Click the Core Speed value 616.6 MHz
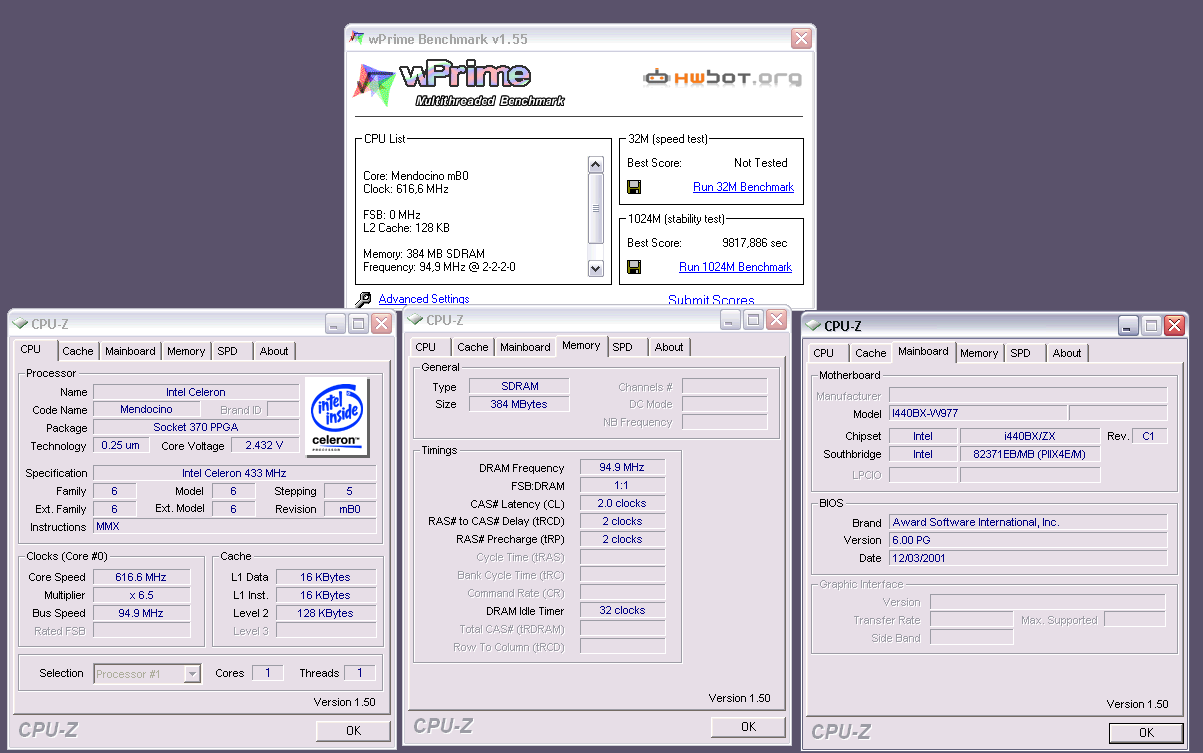The width and height of the screenshot is (1203, 753). pos(141,577)
